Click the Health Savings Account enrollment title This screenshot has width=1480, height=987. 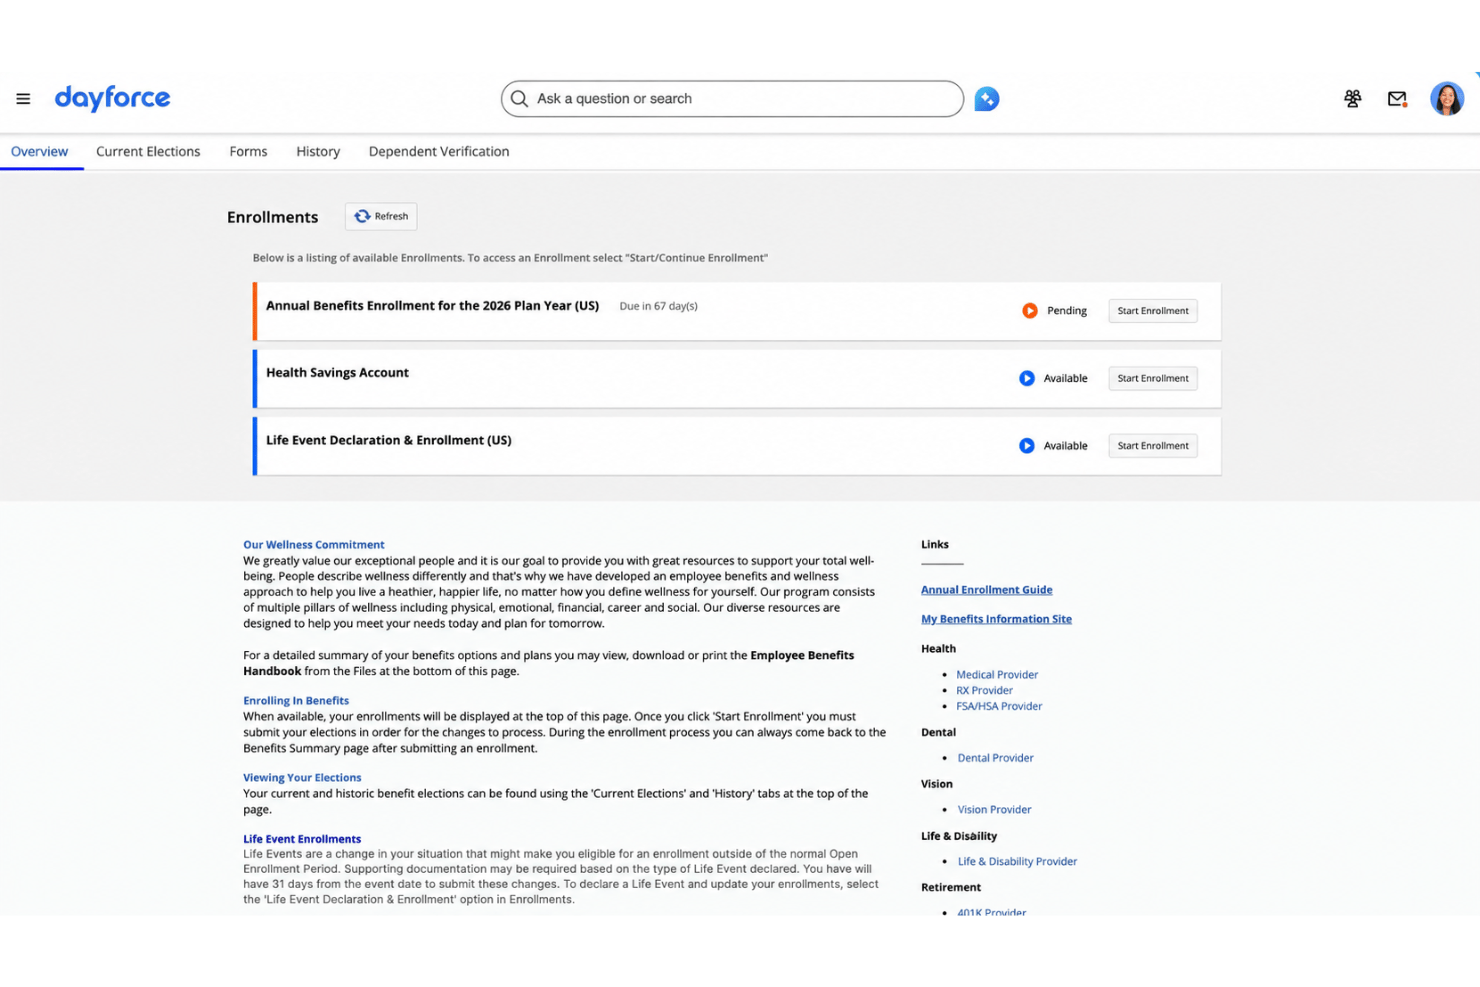[x=337, y=373]
